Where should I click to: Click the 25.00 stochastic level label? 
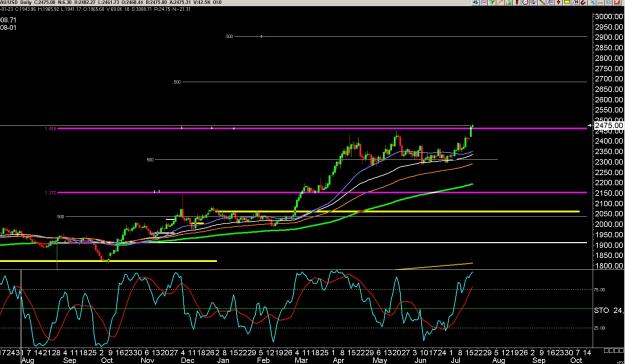click(600, 328)
